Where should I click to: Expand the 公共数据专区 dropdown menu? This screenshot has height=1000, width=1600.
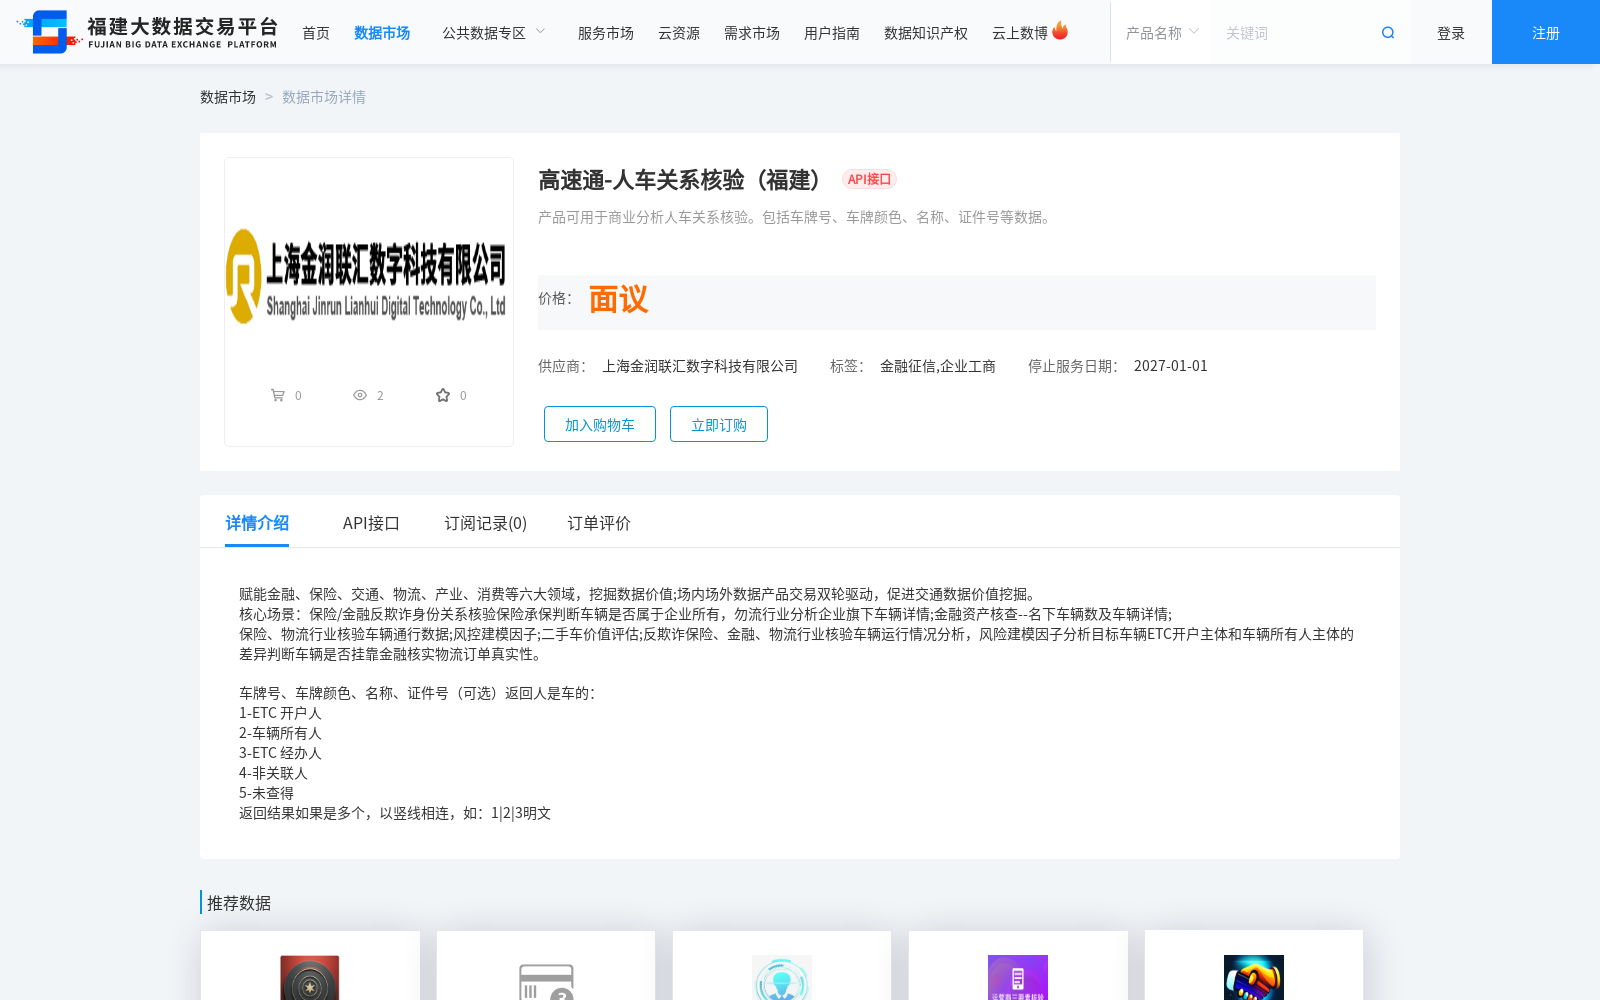click(494, 33)
